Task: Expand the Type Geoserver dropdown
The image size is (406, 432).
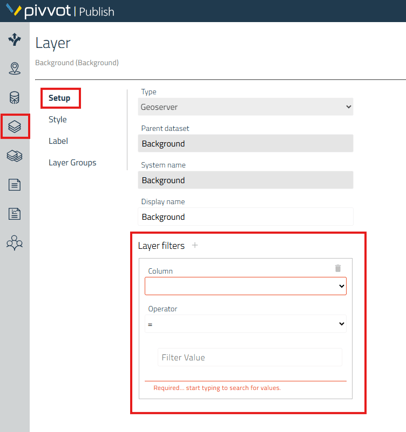Action: coord(245,107)
